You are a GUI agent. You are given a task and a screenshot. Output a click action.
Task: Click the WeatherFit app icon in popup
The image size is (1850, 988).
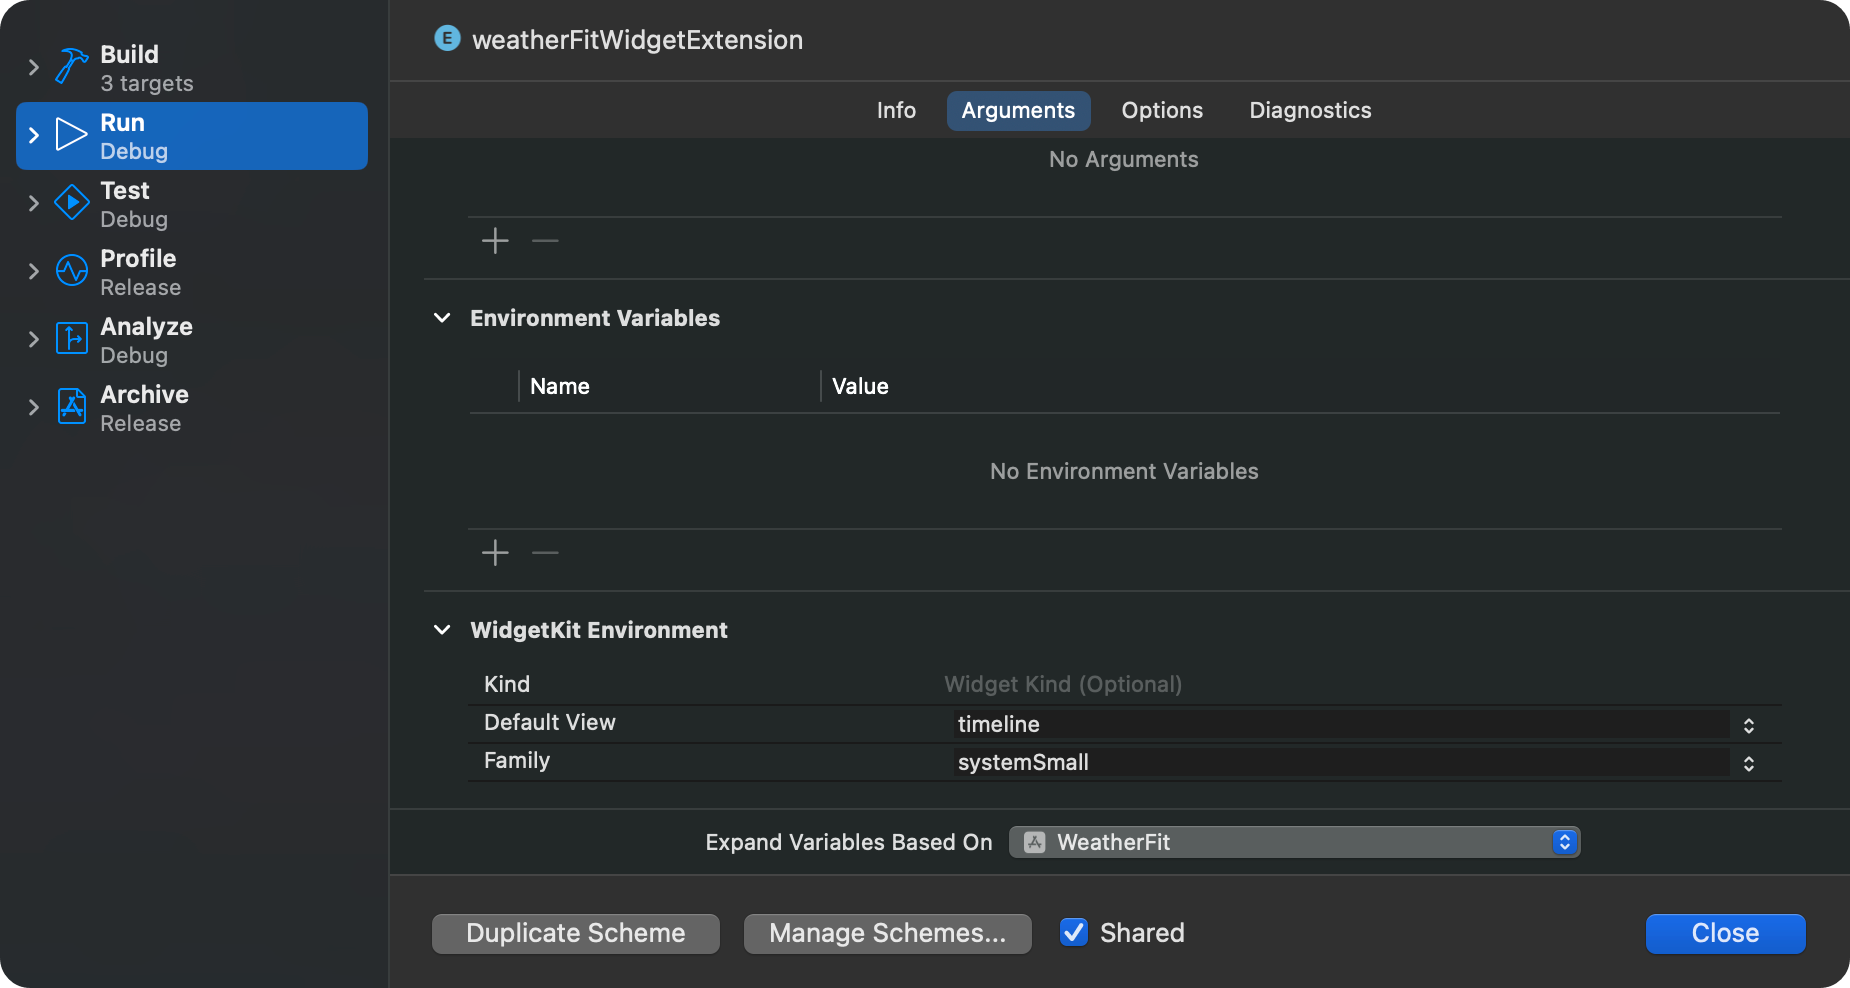click(x=1035, y=843)
